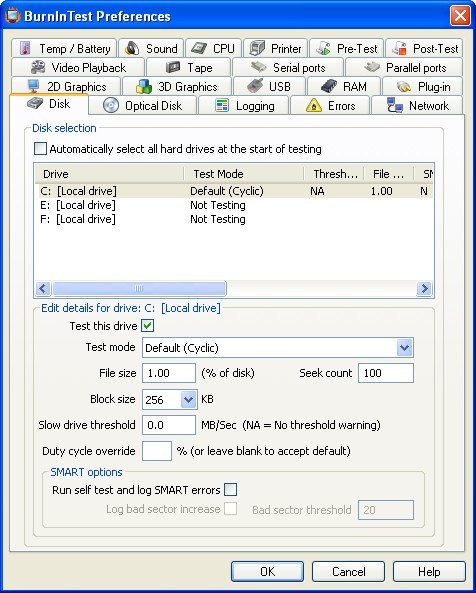The image size is (476, 593).
Task: Click the Pre-Test tab icon
Action: point(324,48)
